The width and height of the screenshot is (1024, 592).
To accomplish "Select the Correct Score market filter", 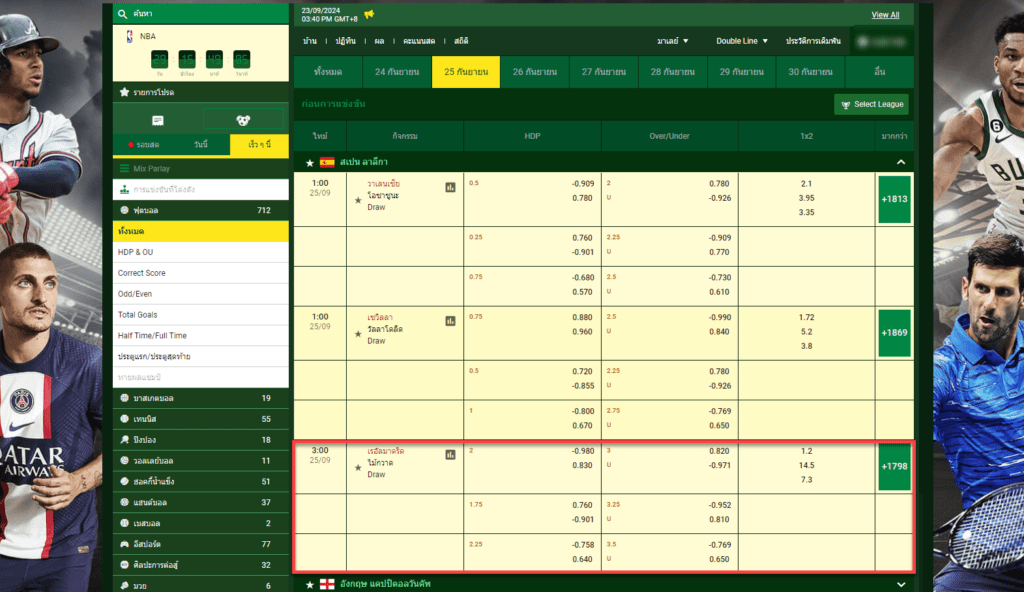I will point(200,273).
